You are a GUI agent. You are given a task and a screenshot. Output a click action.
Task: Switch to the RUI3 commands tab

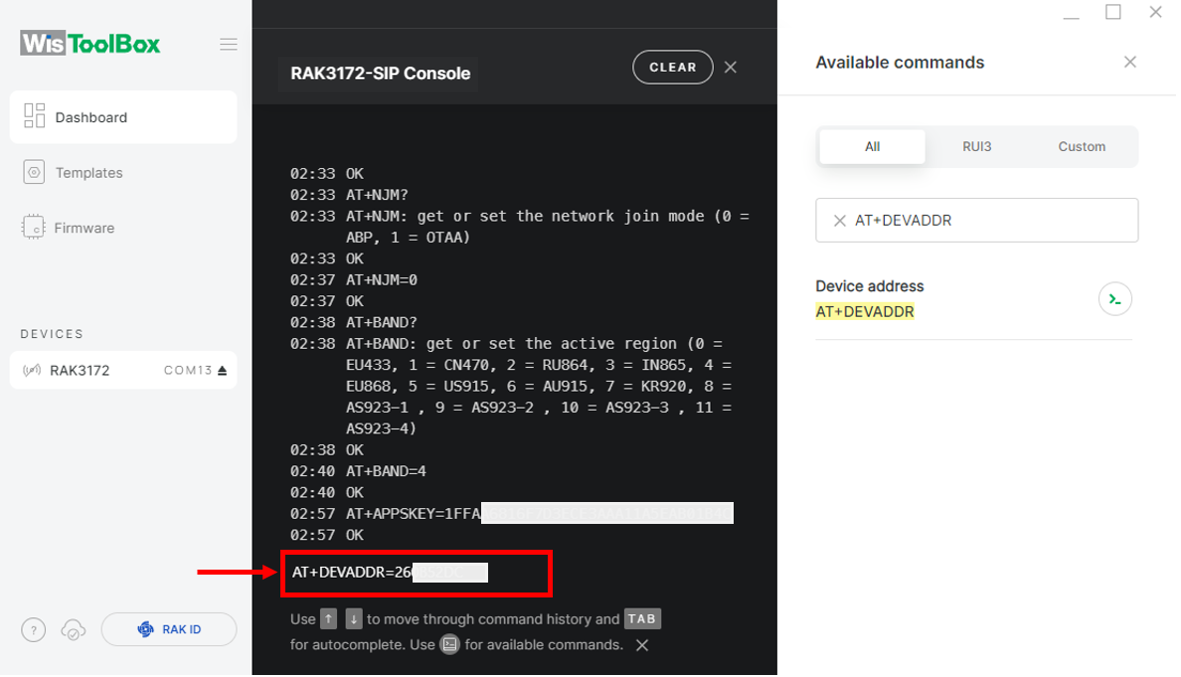click(977, 146)
